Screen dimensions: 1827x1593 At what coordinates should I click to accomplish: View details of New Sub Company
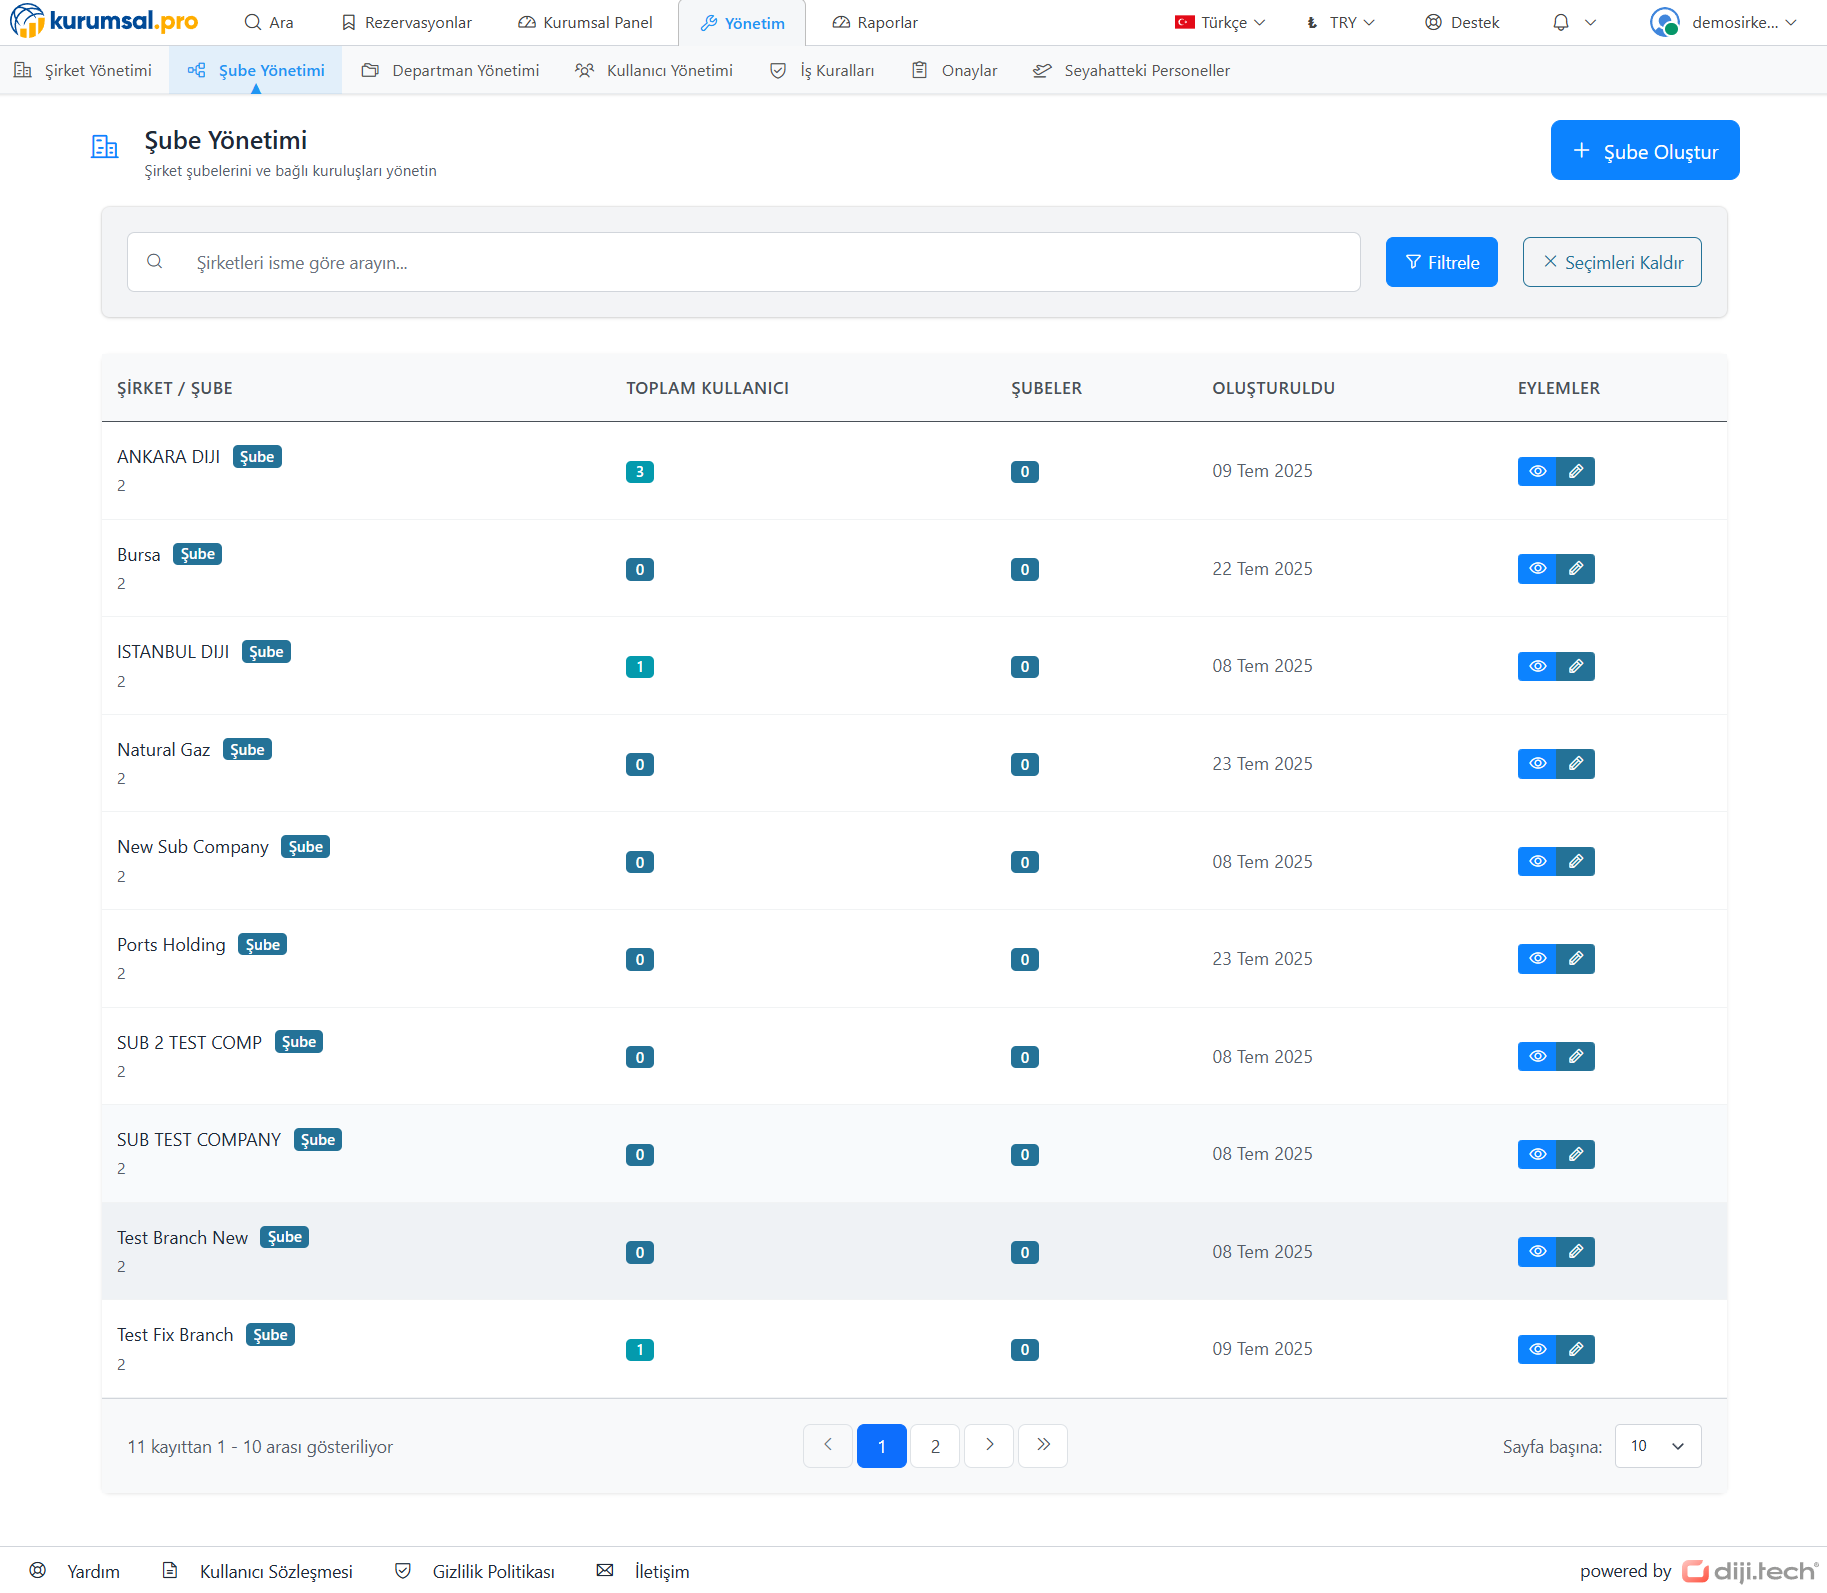1537,861
